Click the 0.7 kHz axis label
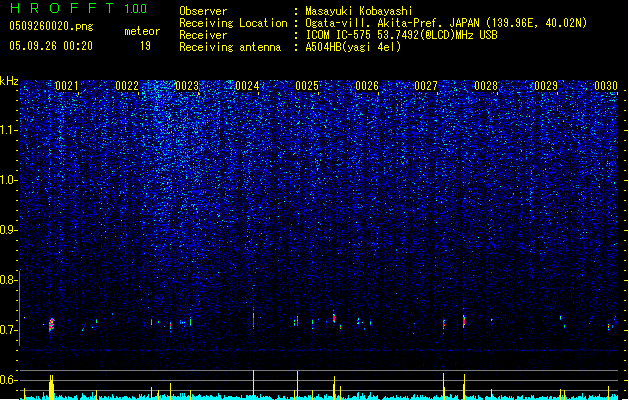Viewport: 629px width, 400px height. [x=9, y=330]
